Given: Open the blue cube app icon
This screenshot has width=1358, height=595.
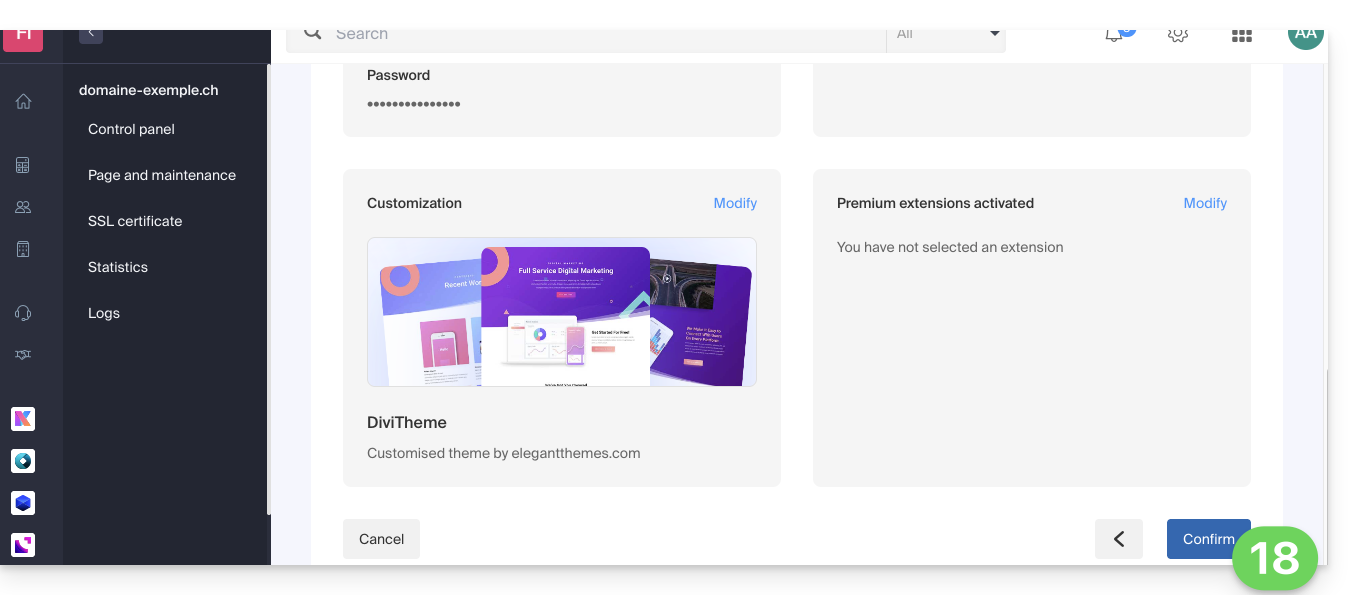Looking at the screenshot, I should [x=23, y=503].
